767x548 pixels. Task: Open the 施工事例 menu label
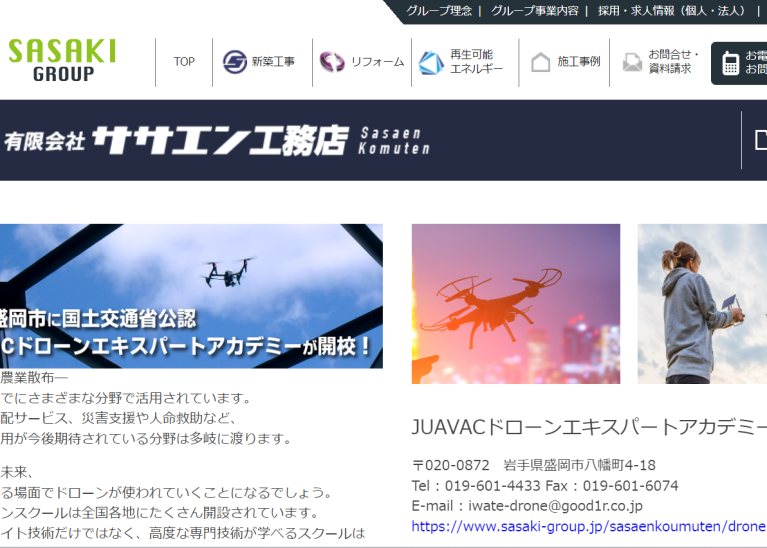tap(579, 62)
